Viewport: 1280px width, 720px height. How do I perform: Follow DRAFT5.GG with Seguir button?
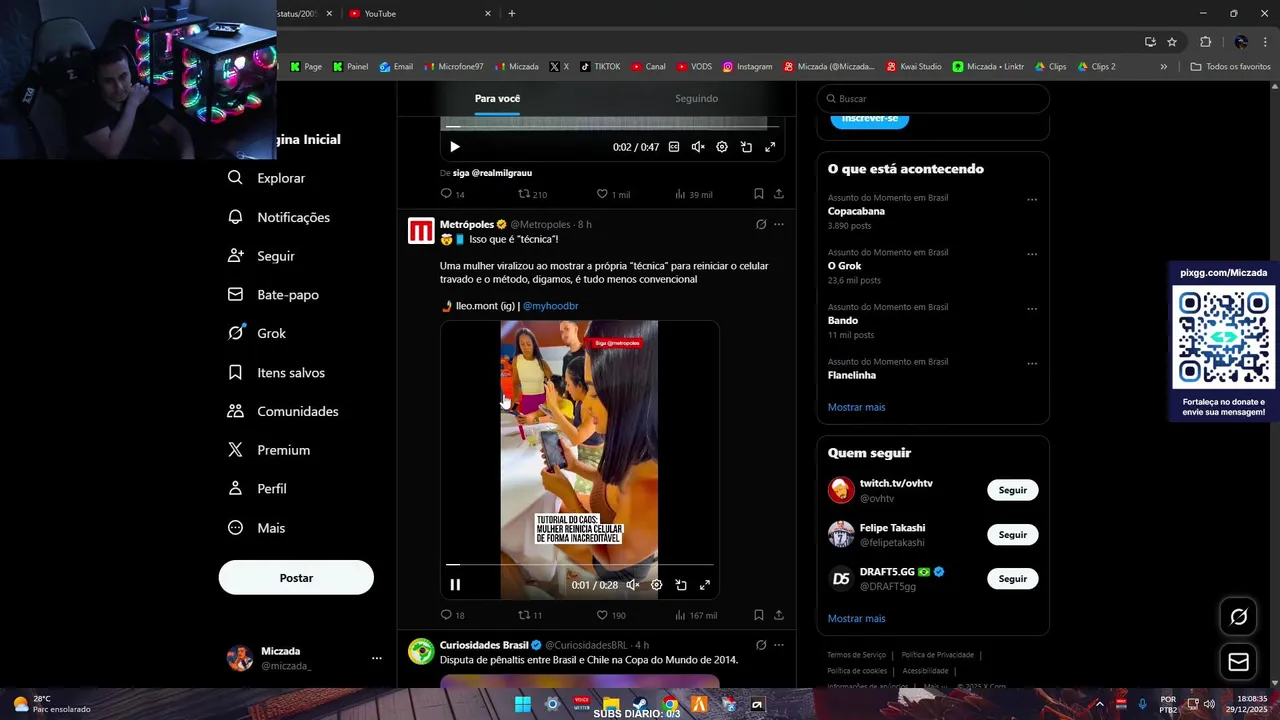(x=1012, y=579)
